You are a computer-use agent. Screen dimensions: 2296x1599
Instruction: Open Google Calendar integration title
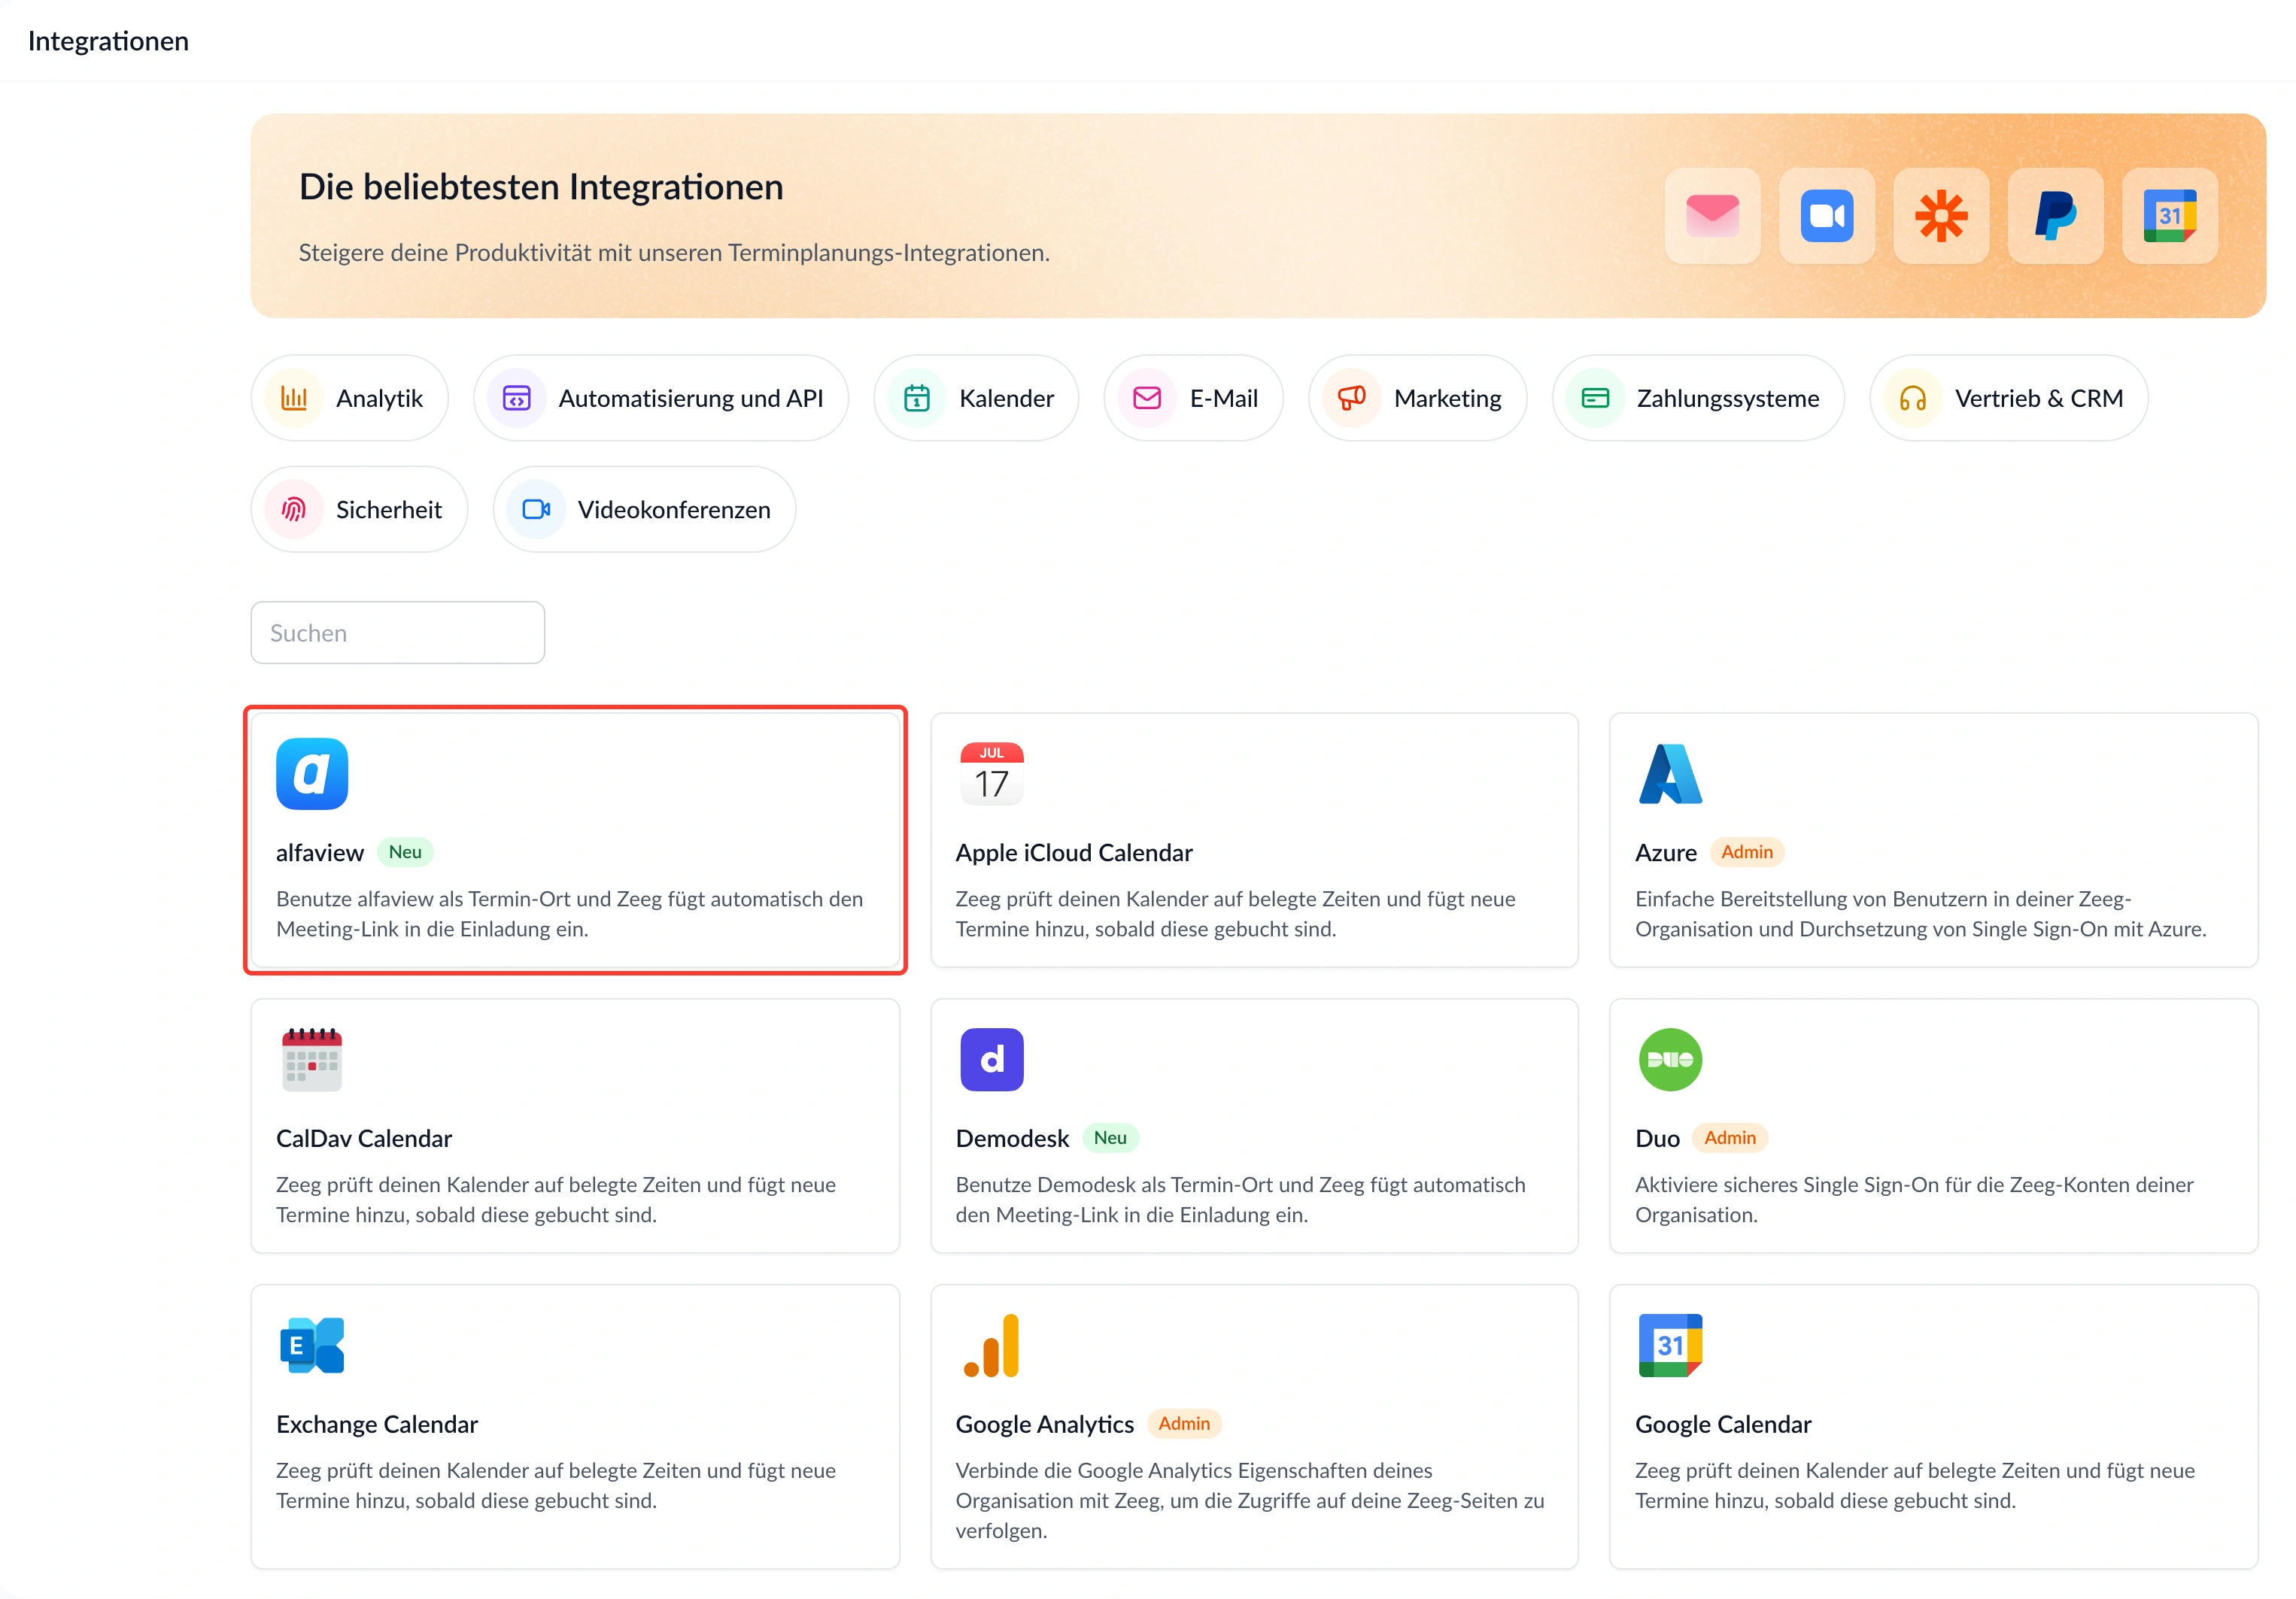click(1723, 1424)
